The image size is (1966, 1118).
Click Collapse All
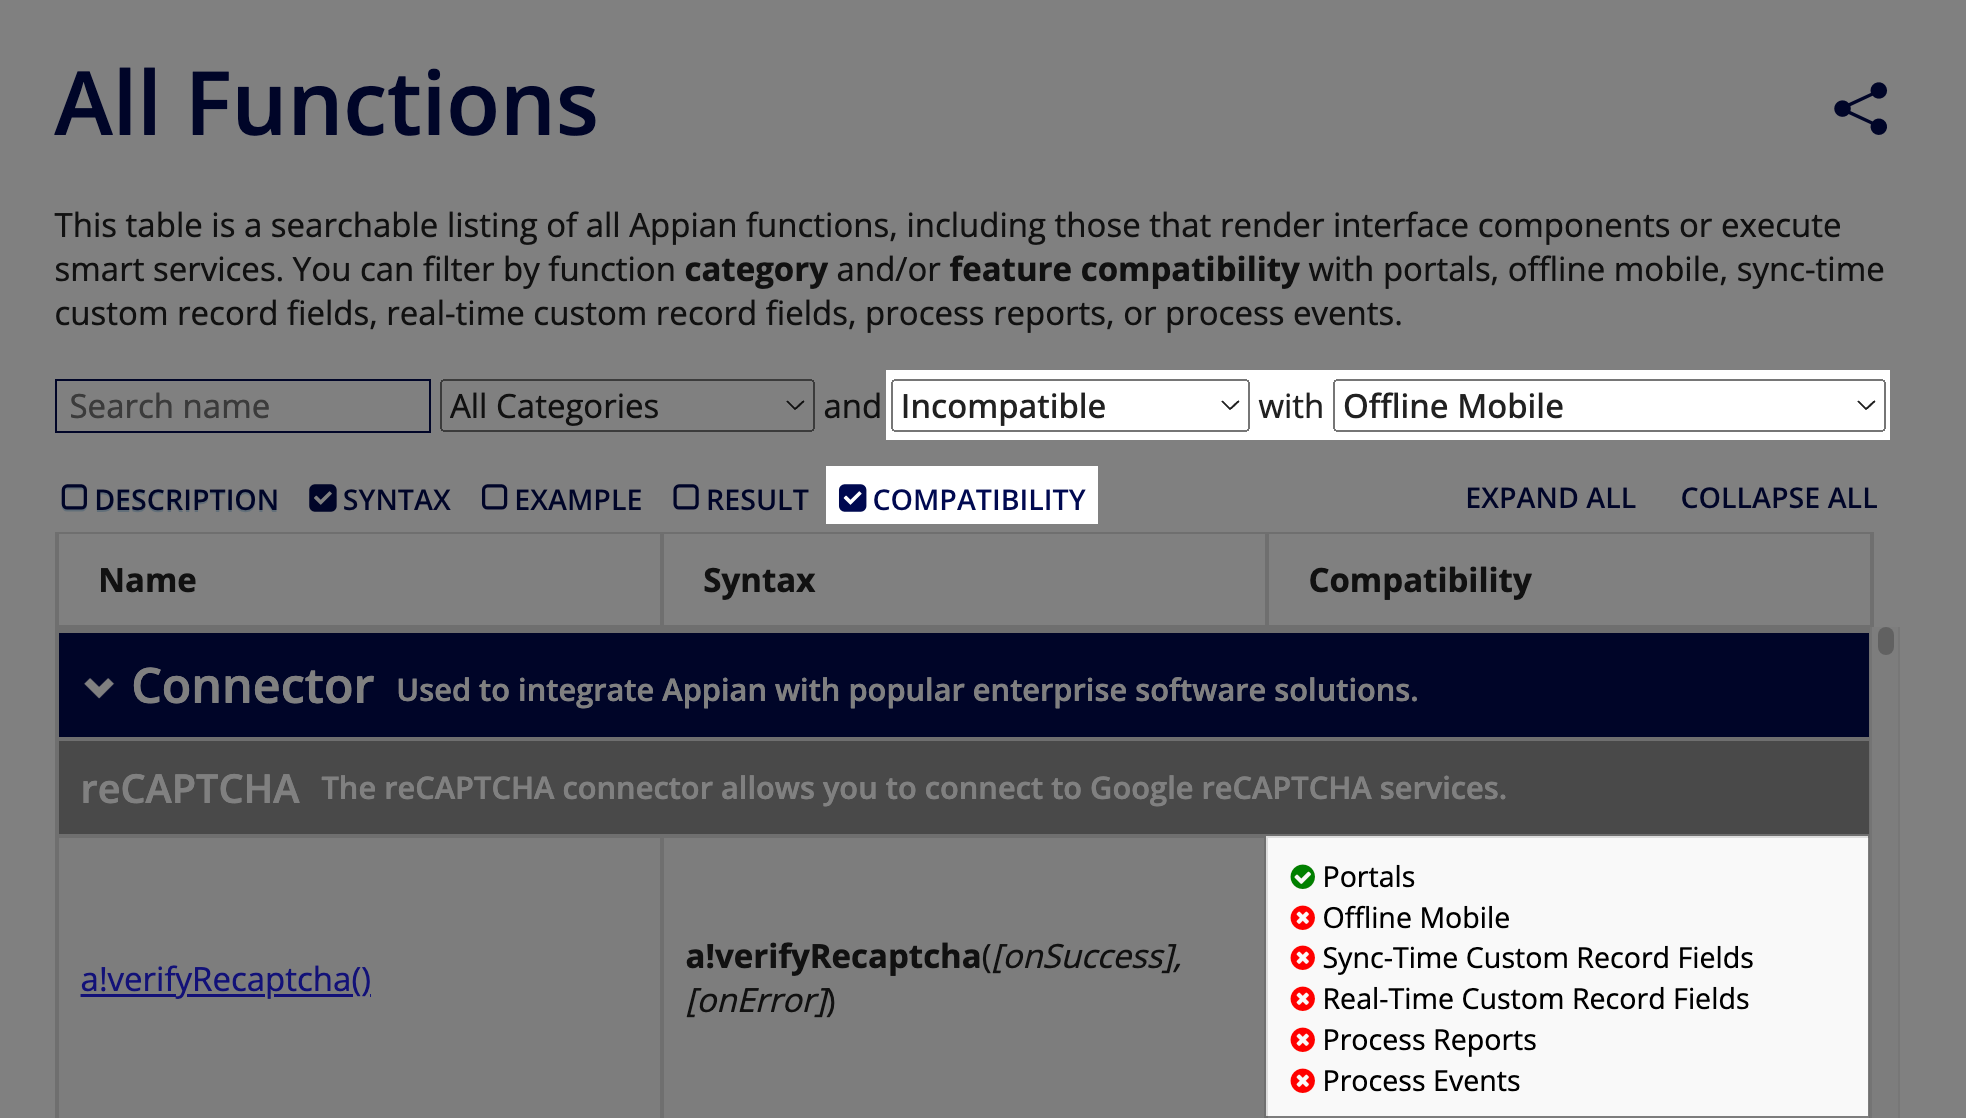pos(1779,498)
